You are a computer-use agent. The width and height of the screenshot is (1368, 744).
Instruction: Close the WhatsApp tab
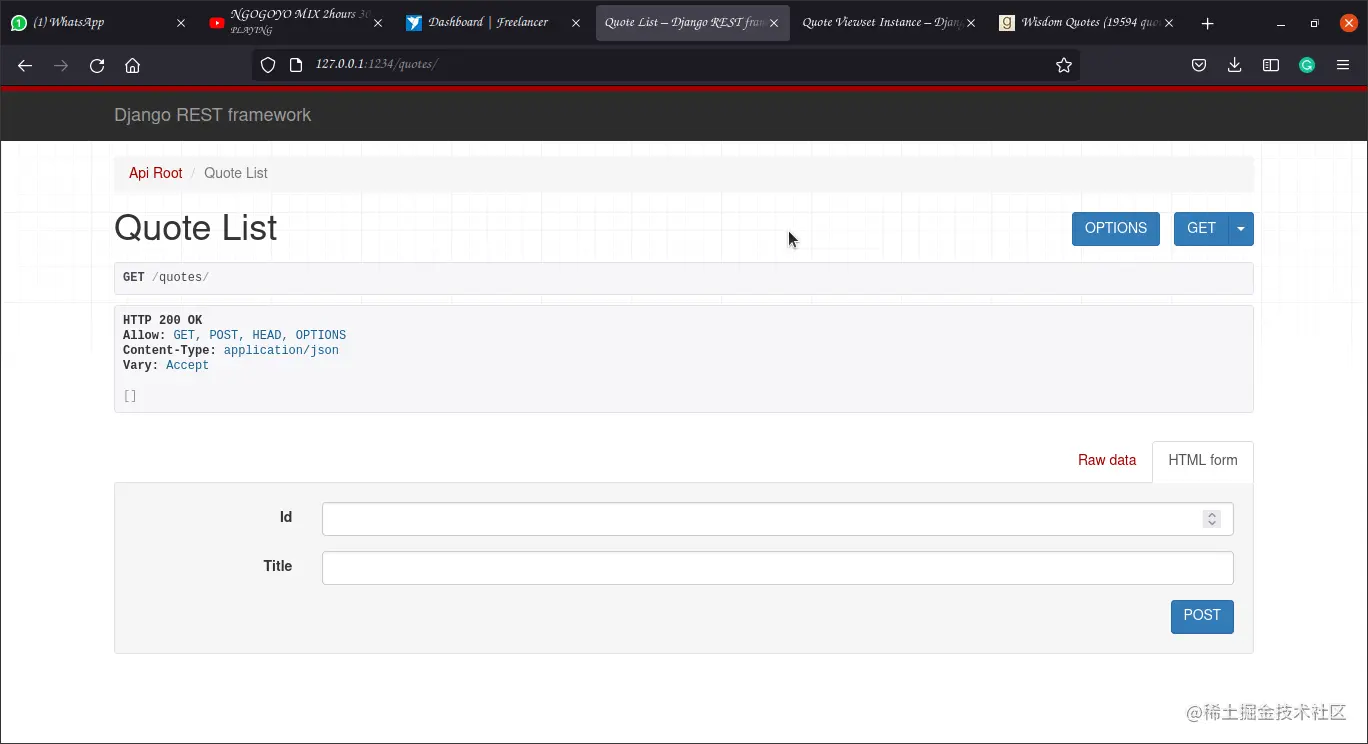coord(181,23)
